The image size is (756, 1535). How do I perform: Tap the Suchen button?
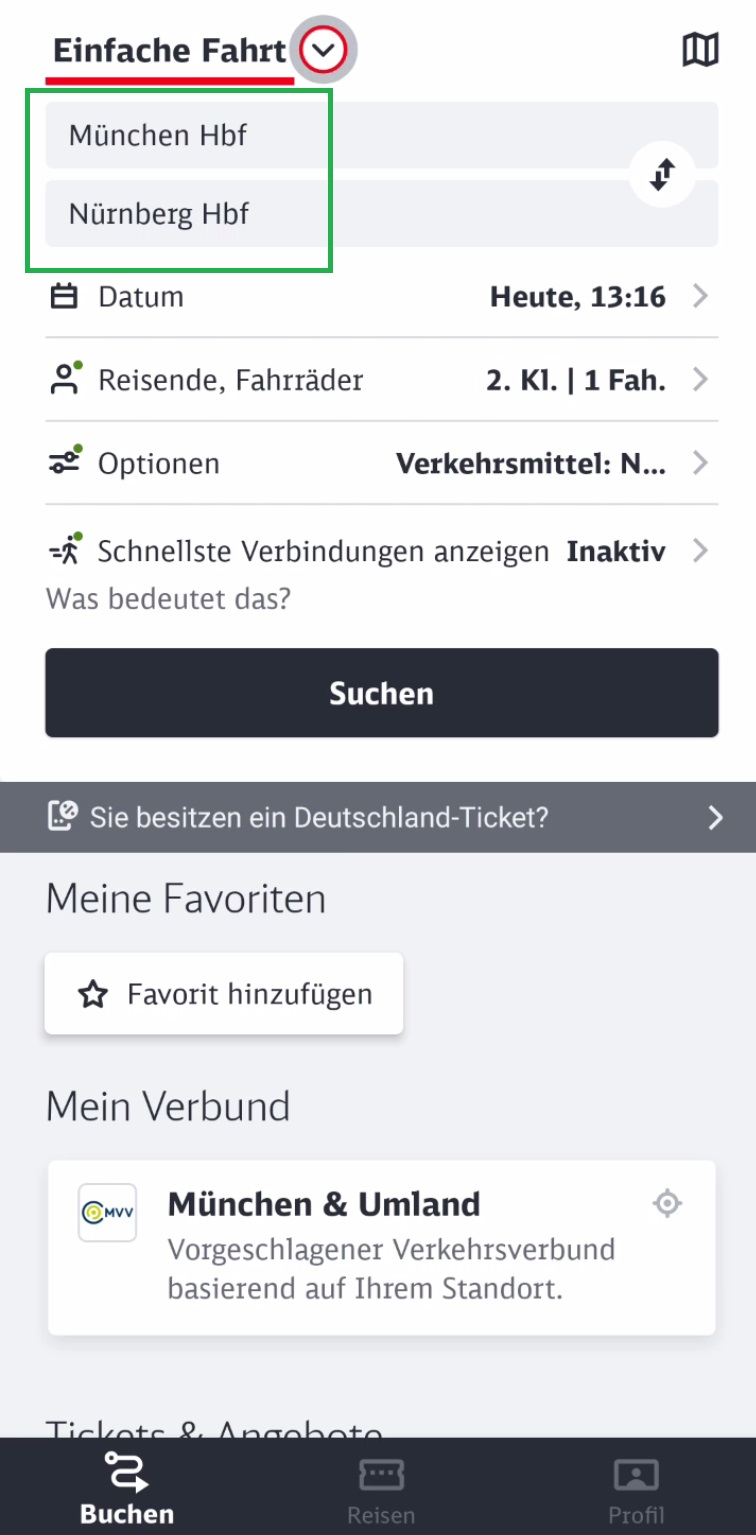point(382,693)
